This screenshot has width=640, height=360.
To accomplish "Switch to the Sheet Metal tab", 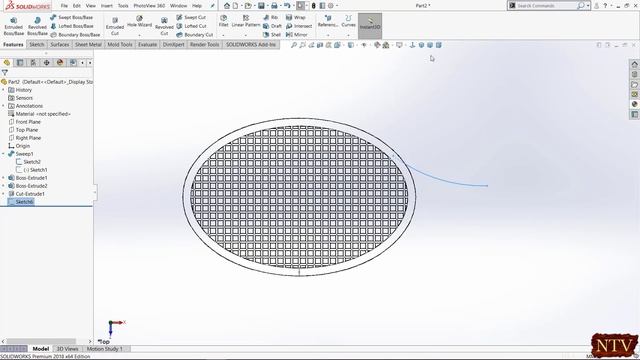I will point(88,44).
